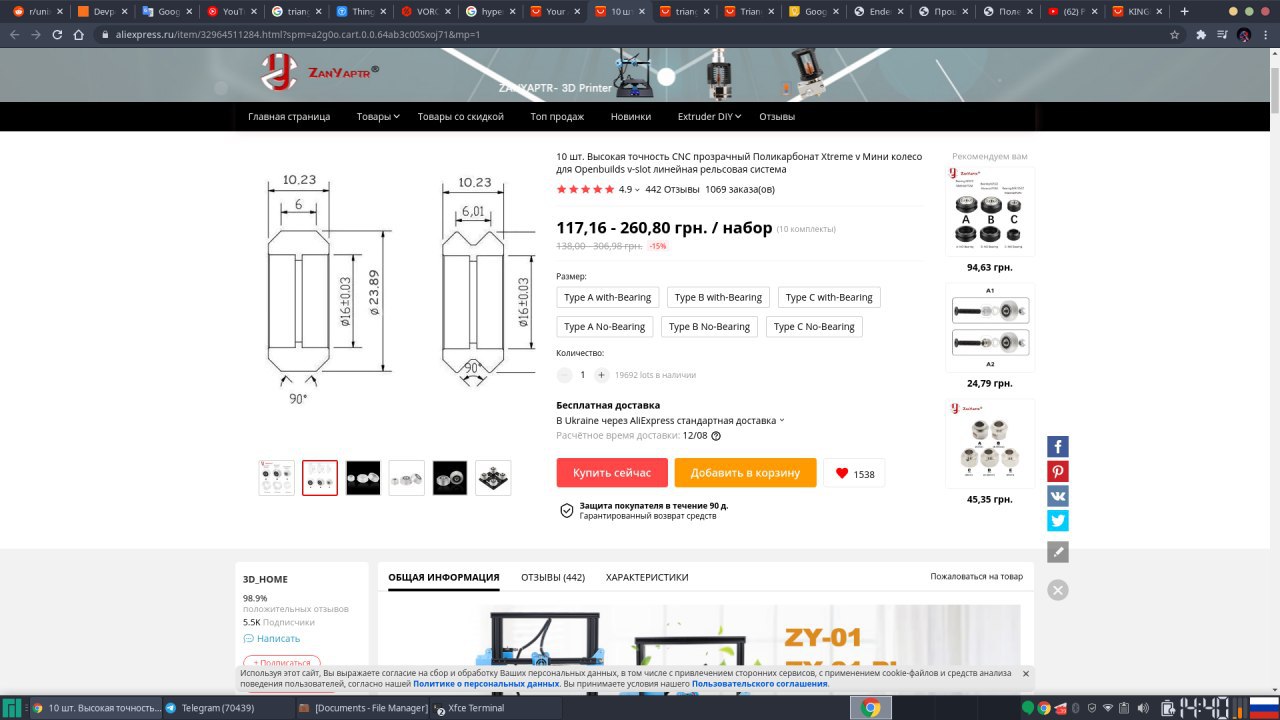Open Товары со скидкой
Image resolution: width=1280 pixels, height=720 pixels.
[460, 117]
